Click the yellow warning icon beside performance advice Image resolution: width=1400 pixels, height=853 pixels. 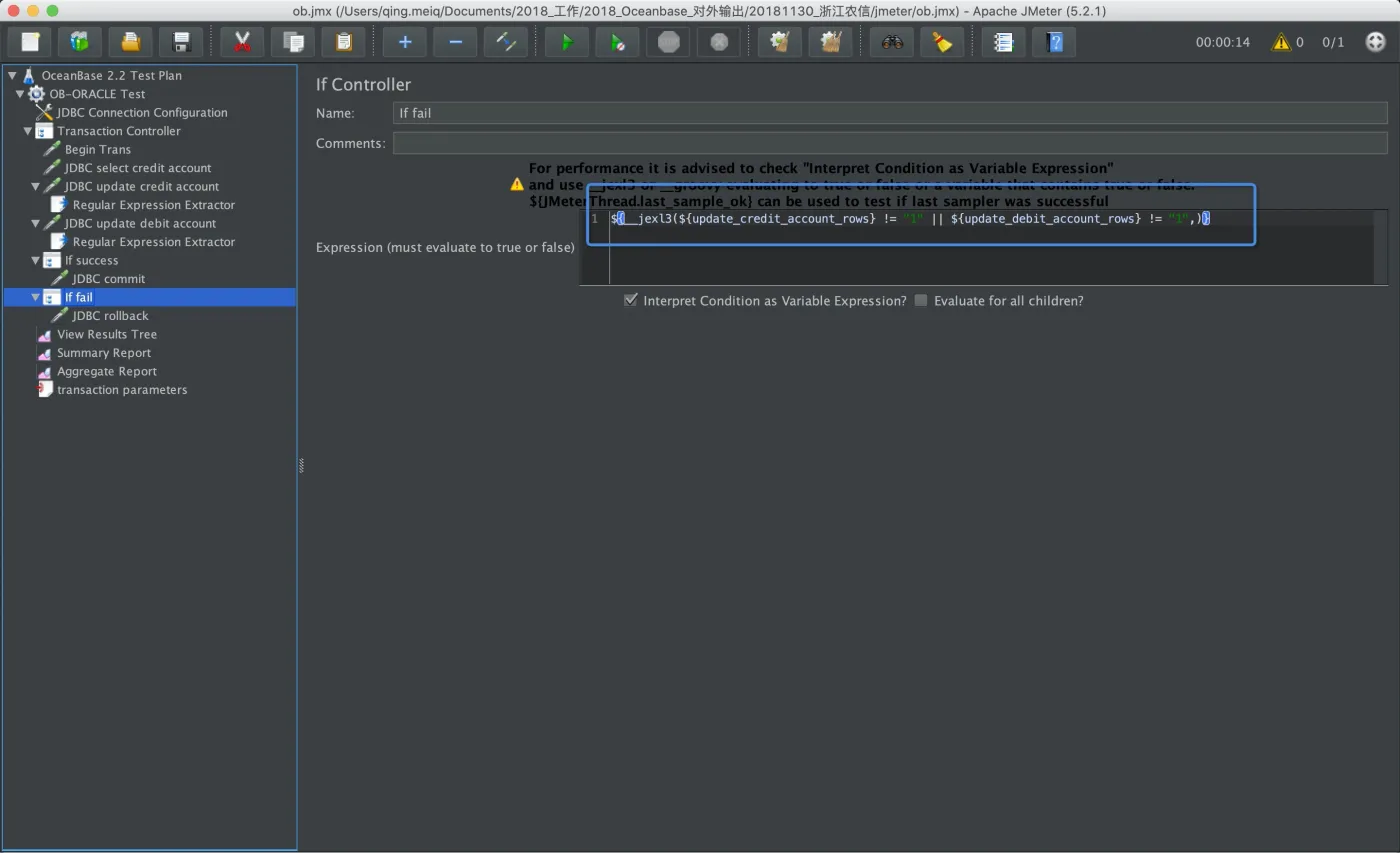[x=517, y=184]
